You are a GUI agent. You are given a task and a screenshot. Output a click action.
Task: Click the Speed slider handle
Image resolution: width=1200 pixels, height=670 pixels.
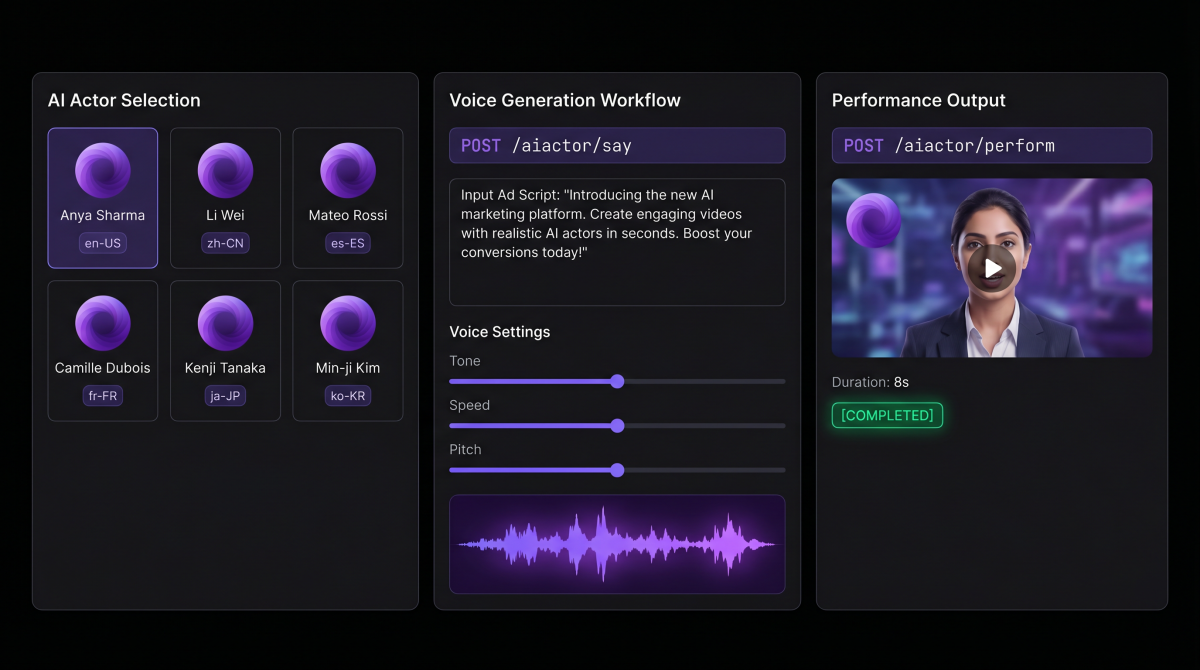point(617,426)
